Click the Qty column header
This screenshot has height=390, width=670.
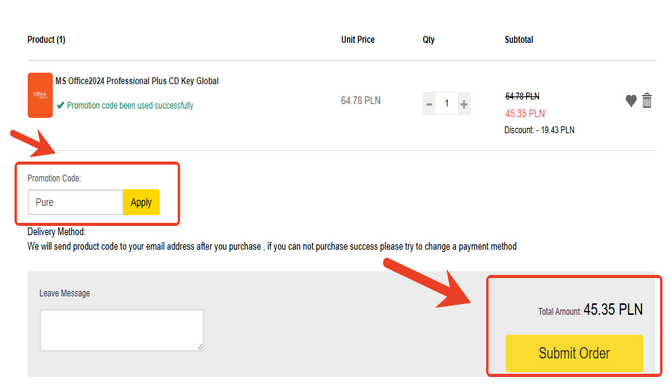point(429,40)
